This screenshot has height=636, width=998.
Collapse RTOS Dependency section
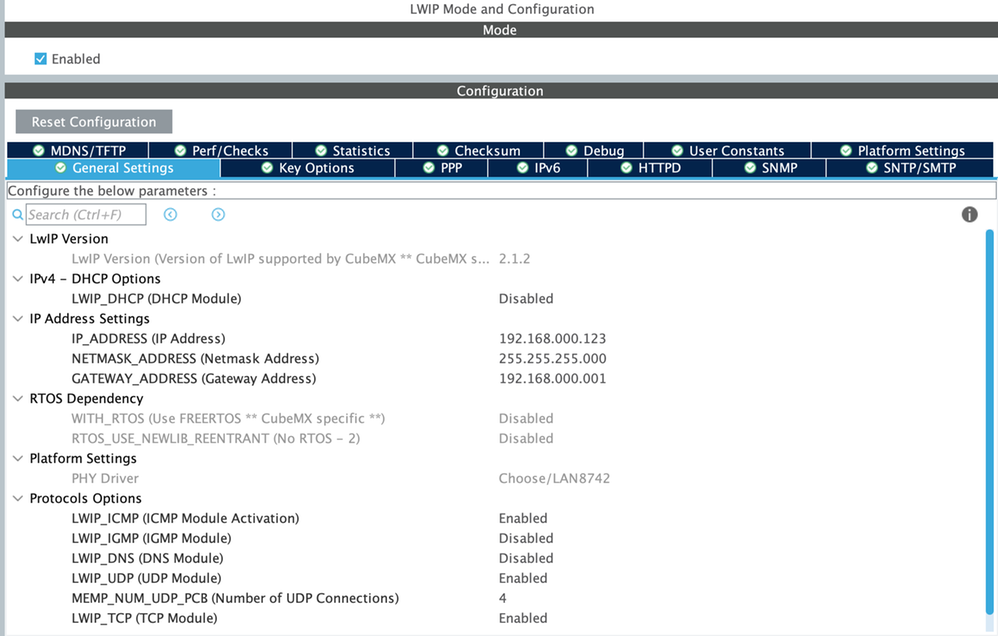point(18,399)
